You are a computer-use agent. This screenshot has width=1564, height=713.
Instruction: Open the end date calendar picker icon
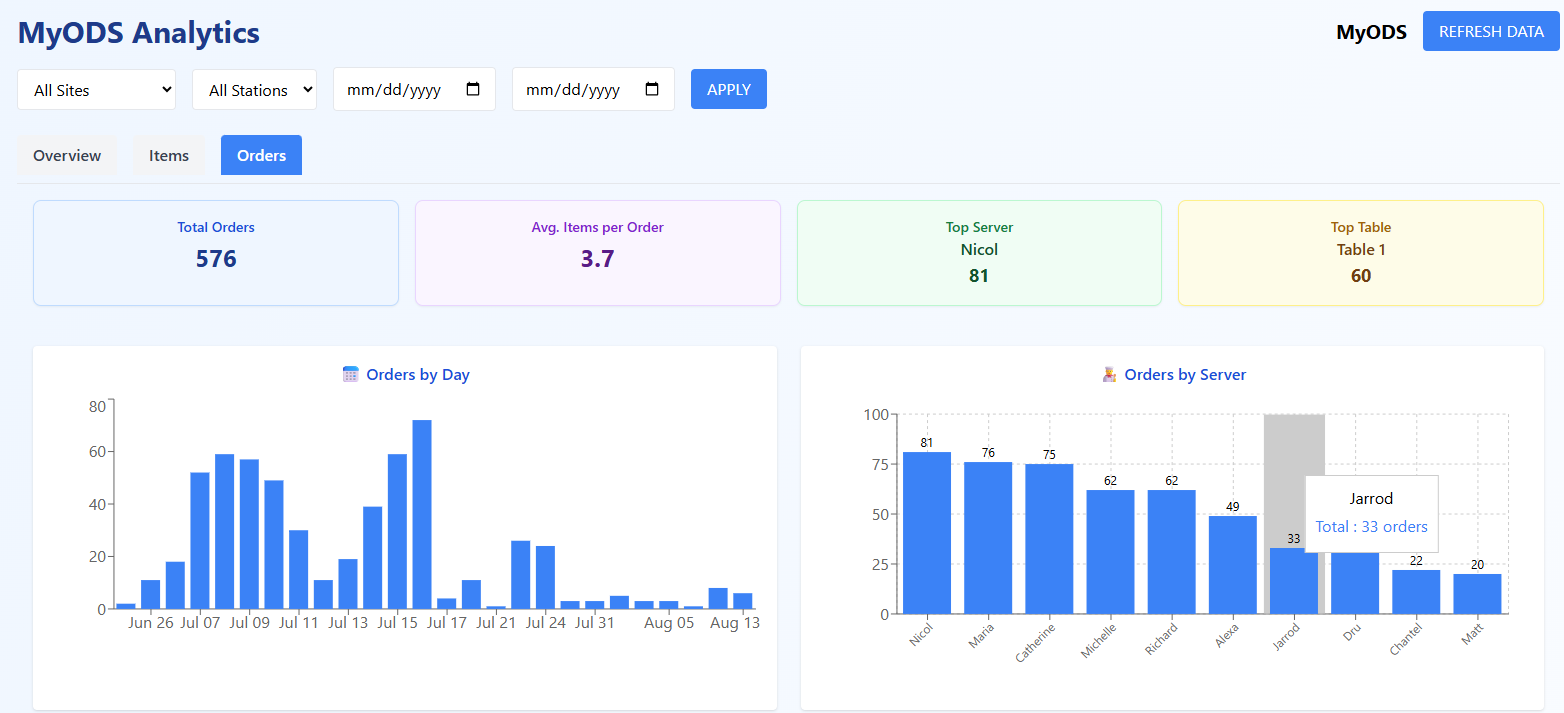pyautogui.click(x=653, y=89)
